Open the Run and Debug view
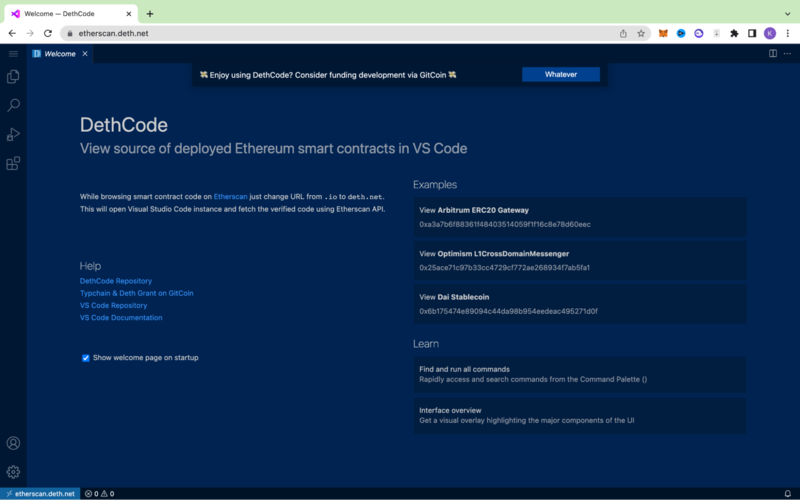The image size is (800, 500). pyautogui.click(x=13, y=134)
